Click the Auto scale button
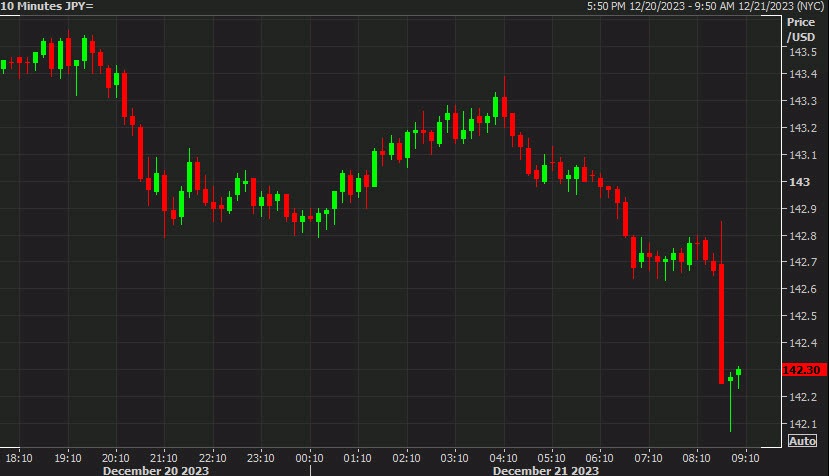Image resolution: width=829 pixels, height=476 pixels. (802, 441)
